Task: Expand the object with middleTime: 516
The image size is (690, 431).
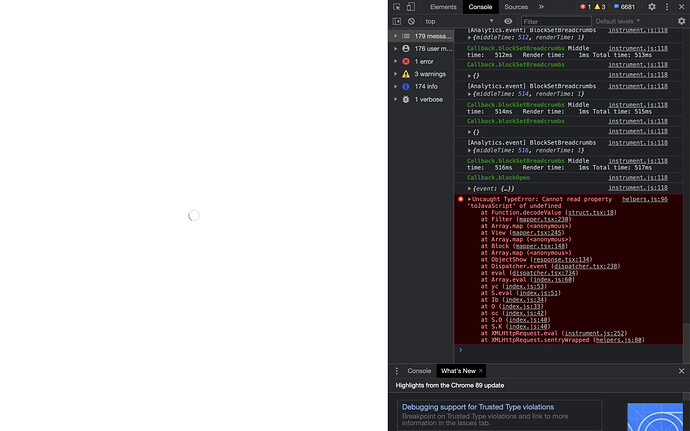Action: pos(470,151)
